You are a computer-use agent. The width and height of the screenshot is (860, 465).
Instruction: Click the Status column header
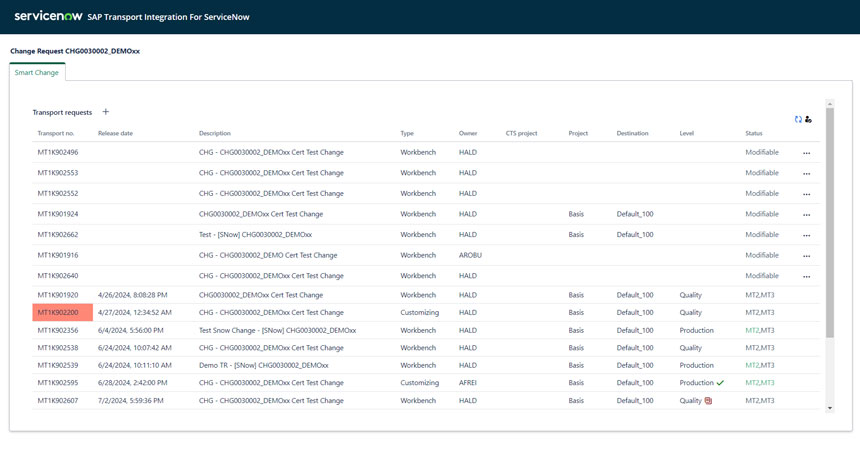tap(754, 133)
